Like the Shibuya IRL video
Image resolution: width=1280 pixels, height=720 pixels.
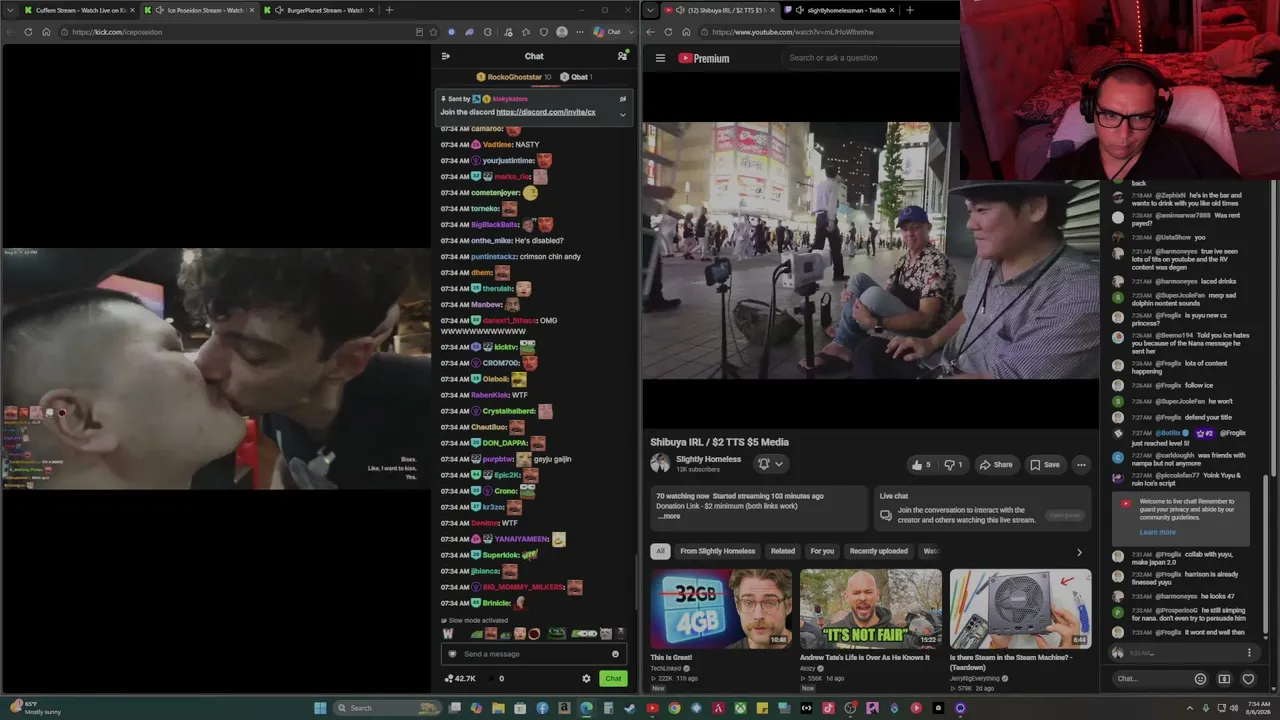920,464
